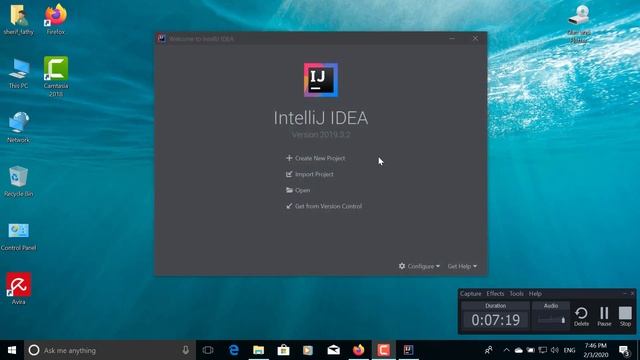
Task: Select Avira desktop shortcut
Action: tap(18, 289)
